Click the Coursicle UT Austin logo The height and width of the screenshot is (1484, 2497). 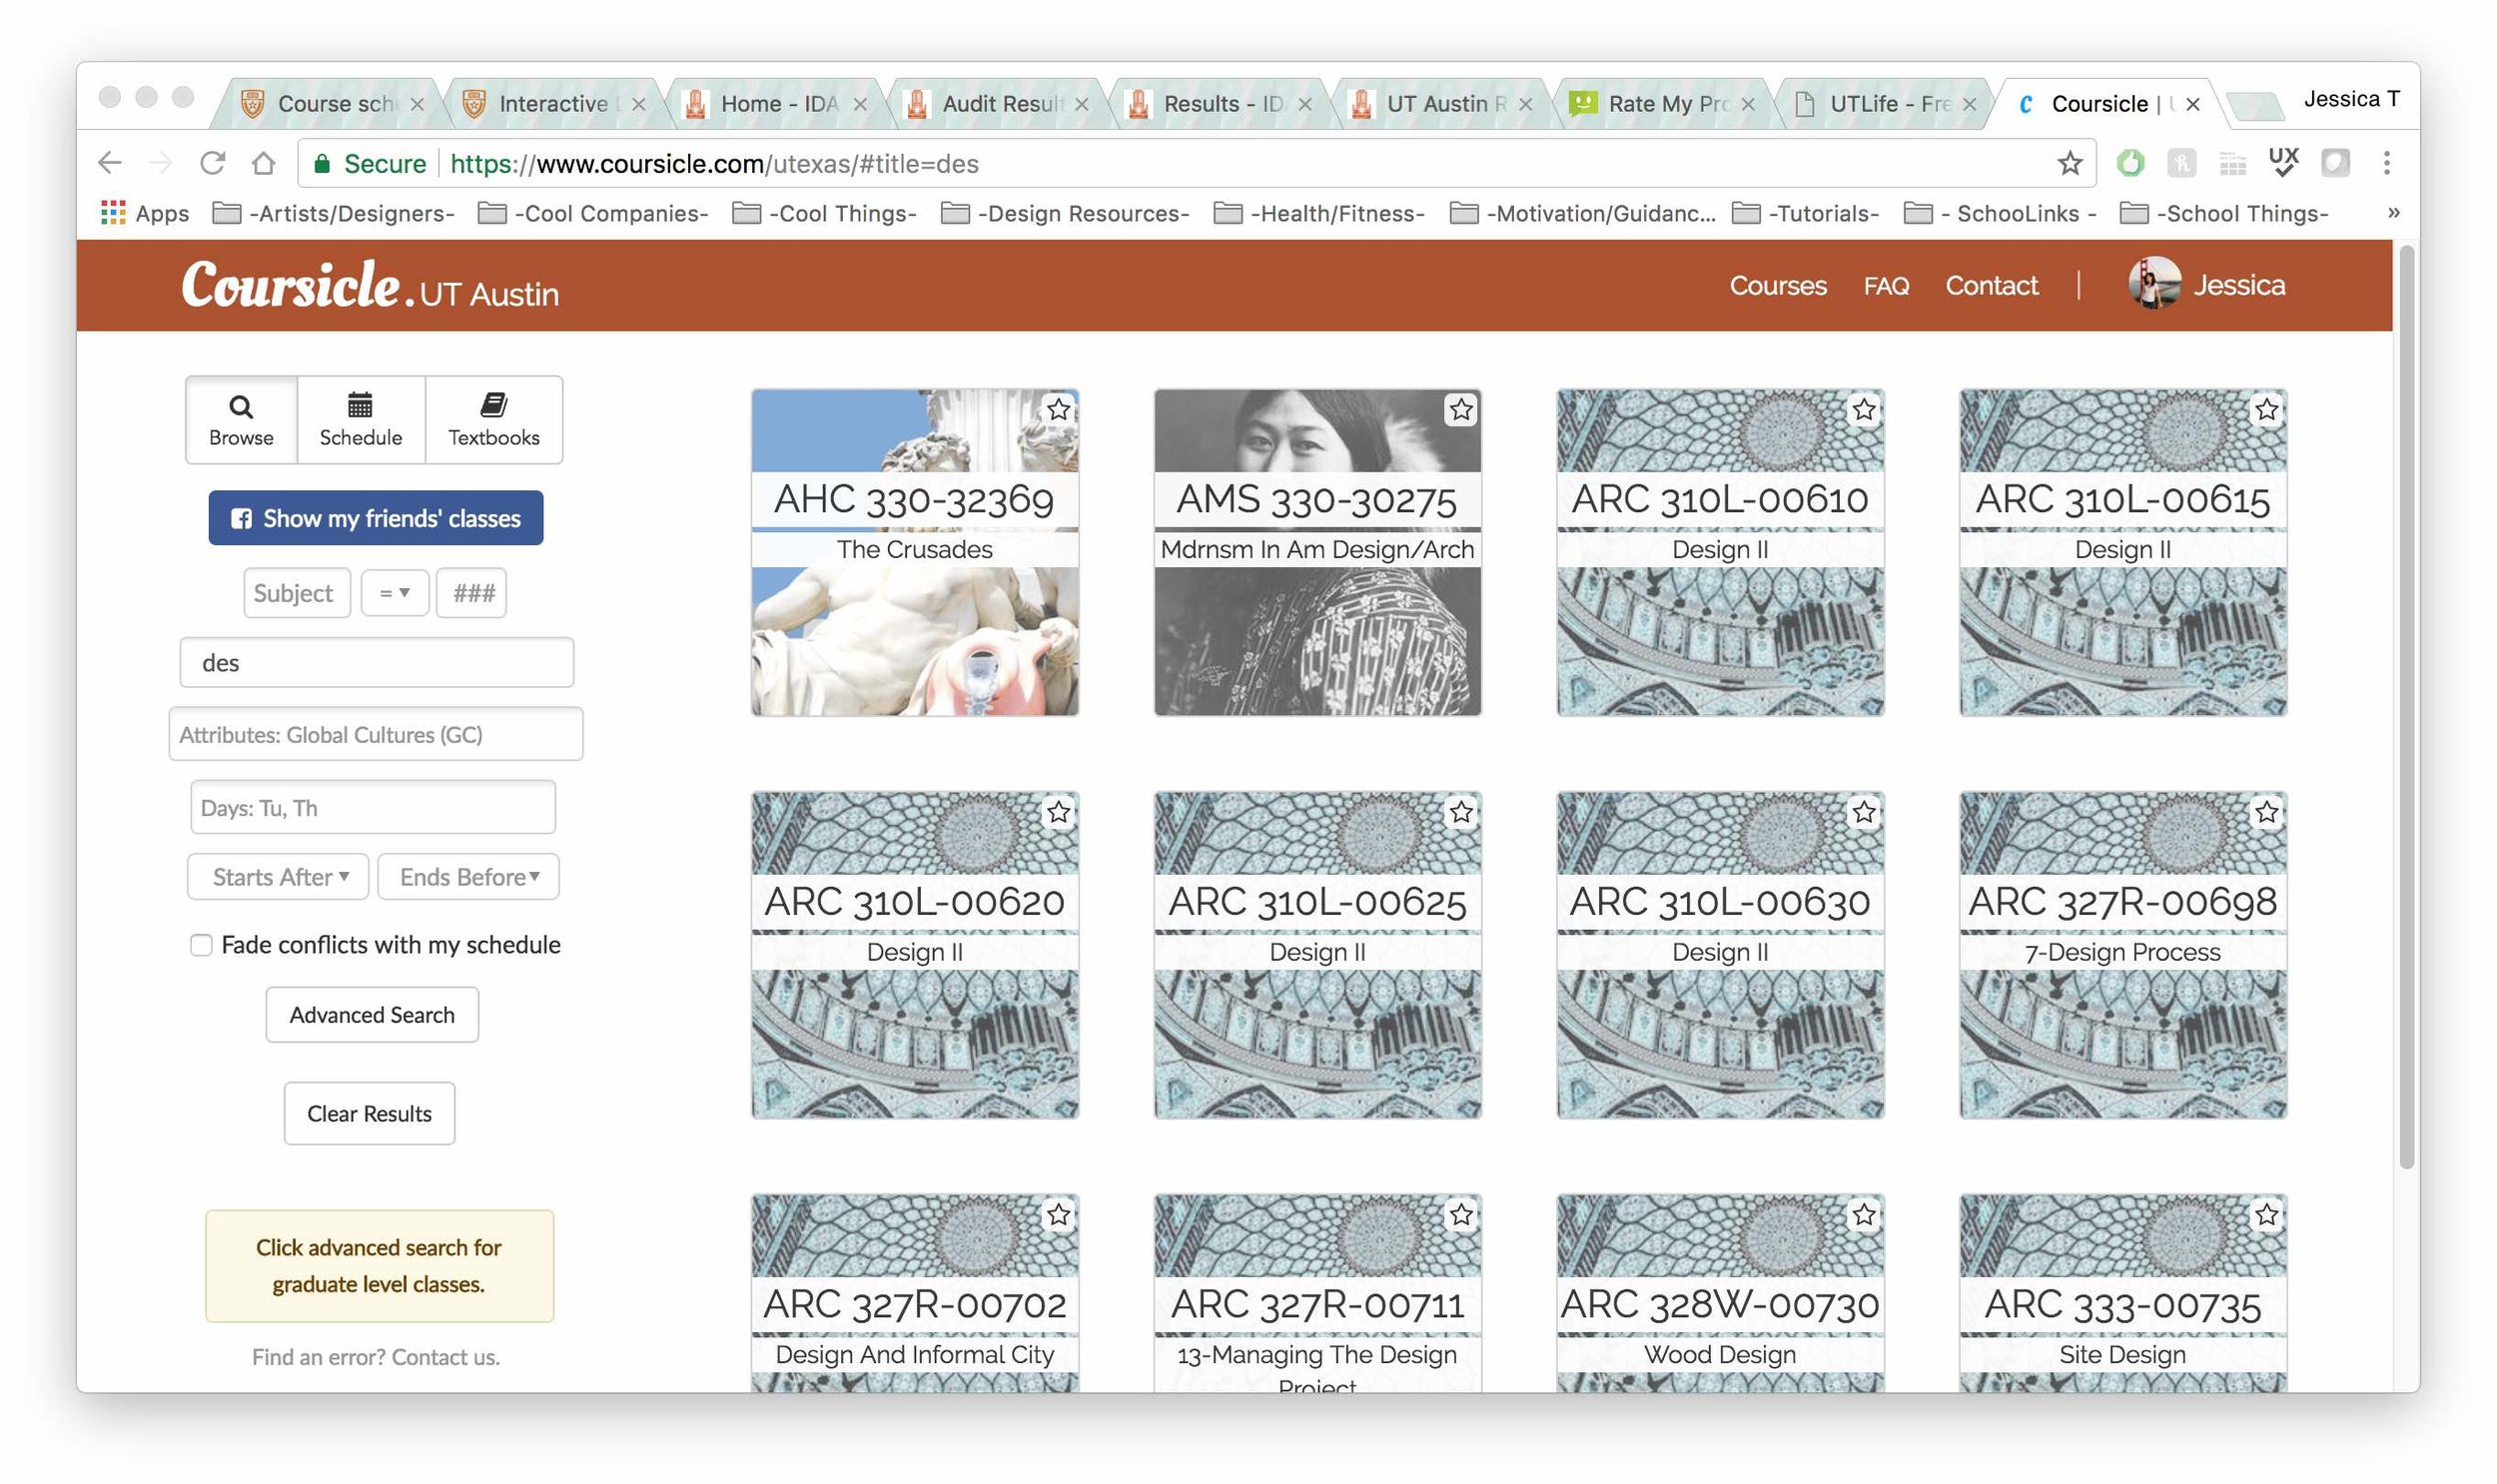[370, 286]
